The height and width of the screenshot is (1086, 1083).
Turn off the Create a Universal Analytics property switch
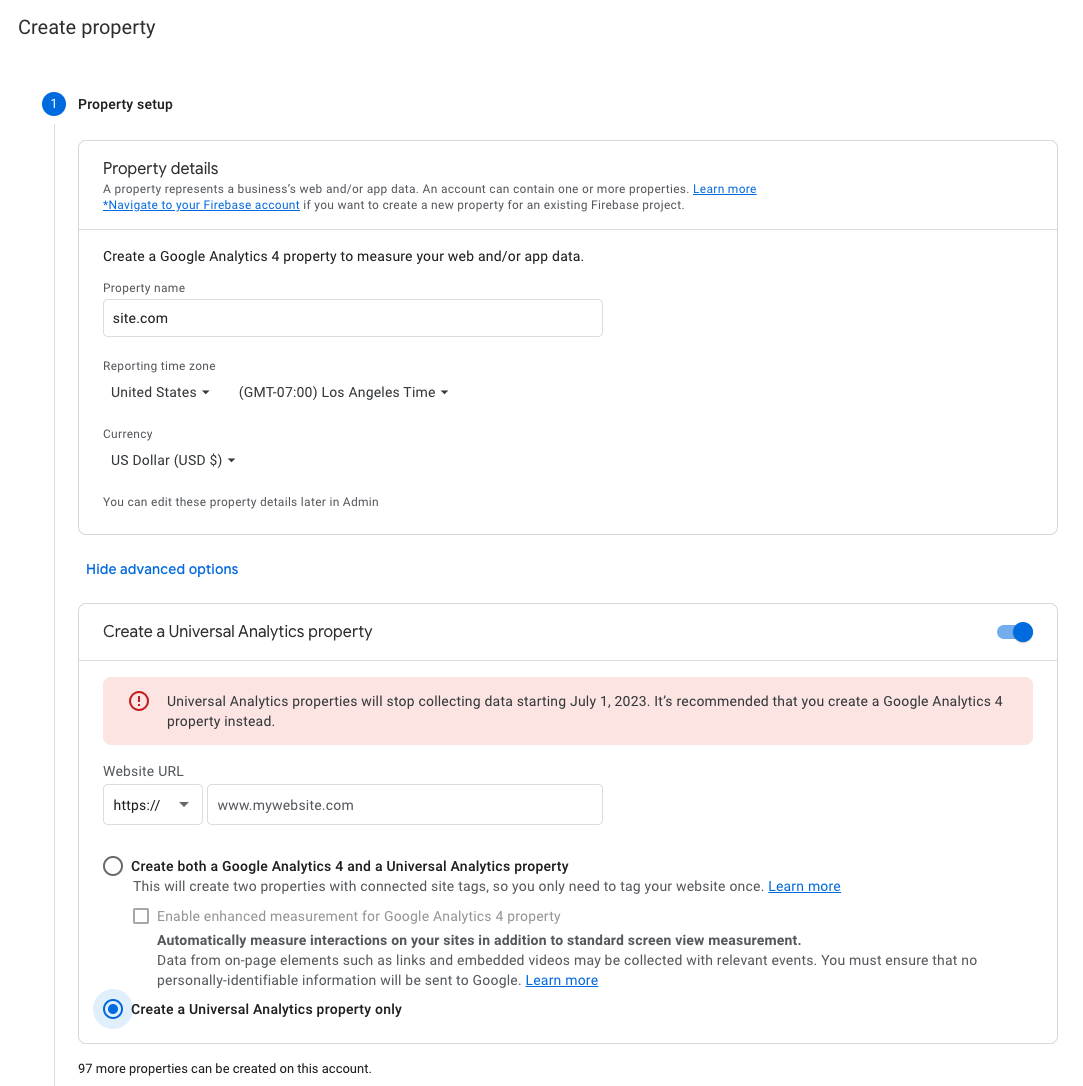[x=1014, y=631]
